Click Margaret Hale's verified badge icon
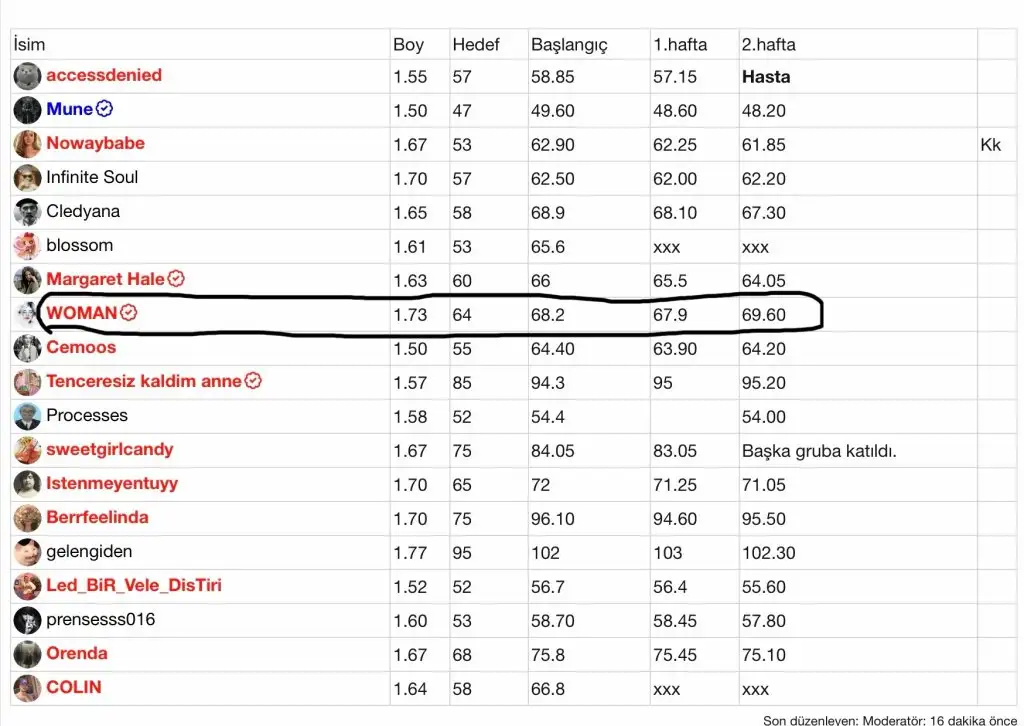The height and width of the screenshot is (726, 1024). click(x=176, y=279)
